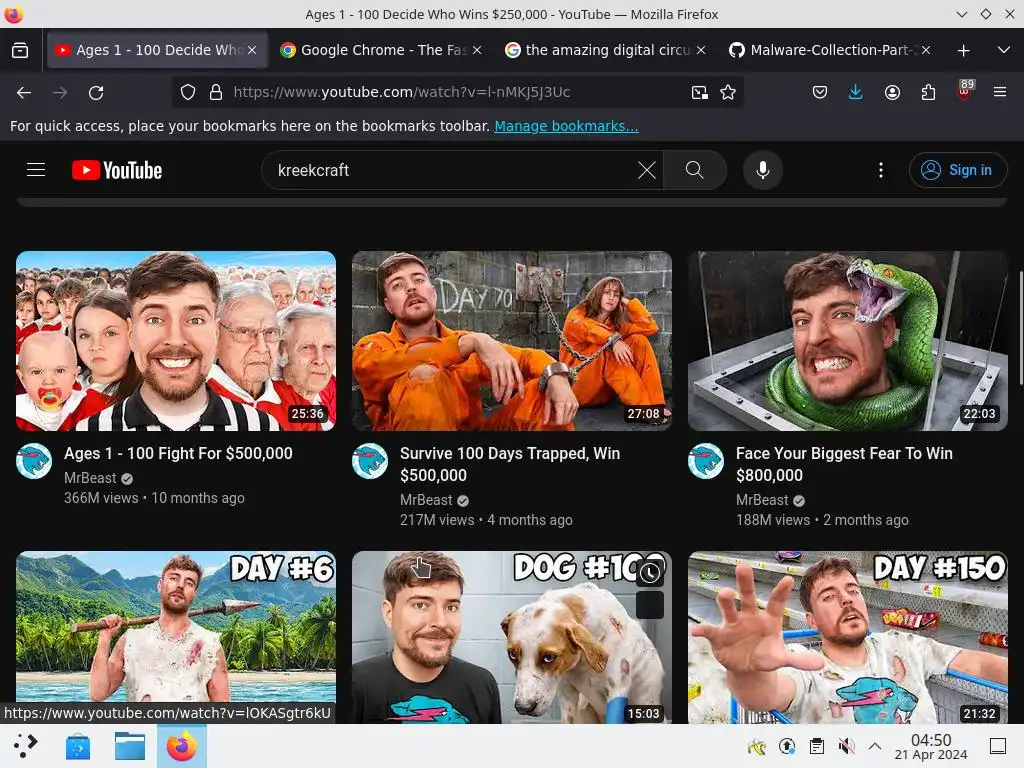This screenshot has height=768, width=1024.
Task: Open a new browser tab
Action: pos(963,50)
